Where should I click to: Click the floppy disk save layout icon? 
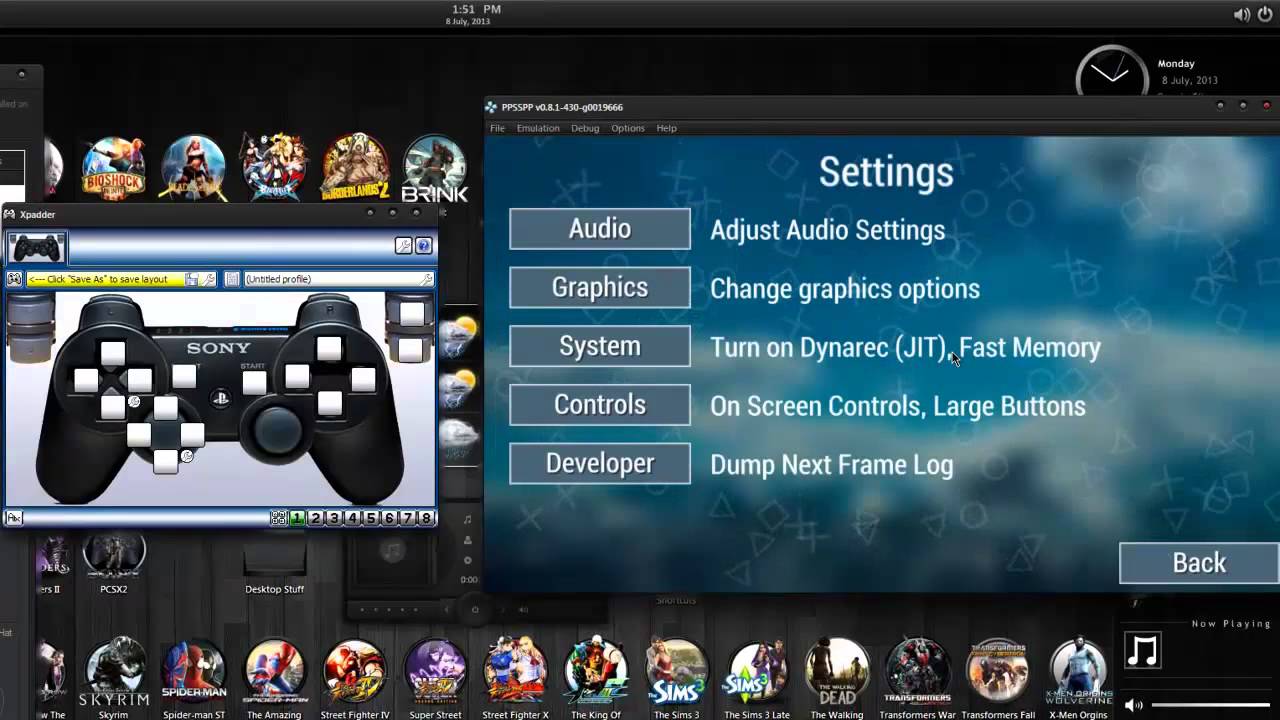click(x=191, y=279)
